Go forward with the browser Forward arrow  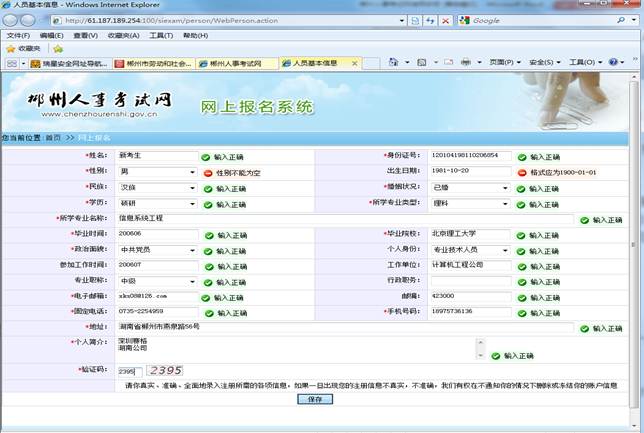tap(28, 20)
